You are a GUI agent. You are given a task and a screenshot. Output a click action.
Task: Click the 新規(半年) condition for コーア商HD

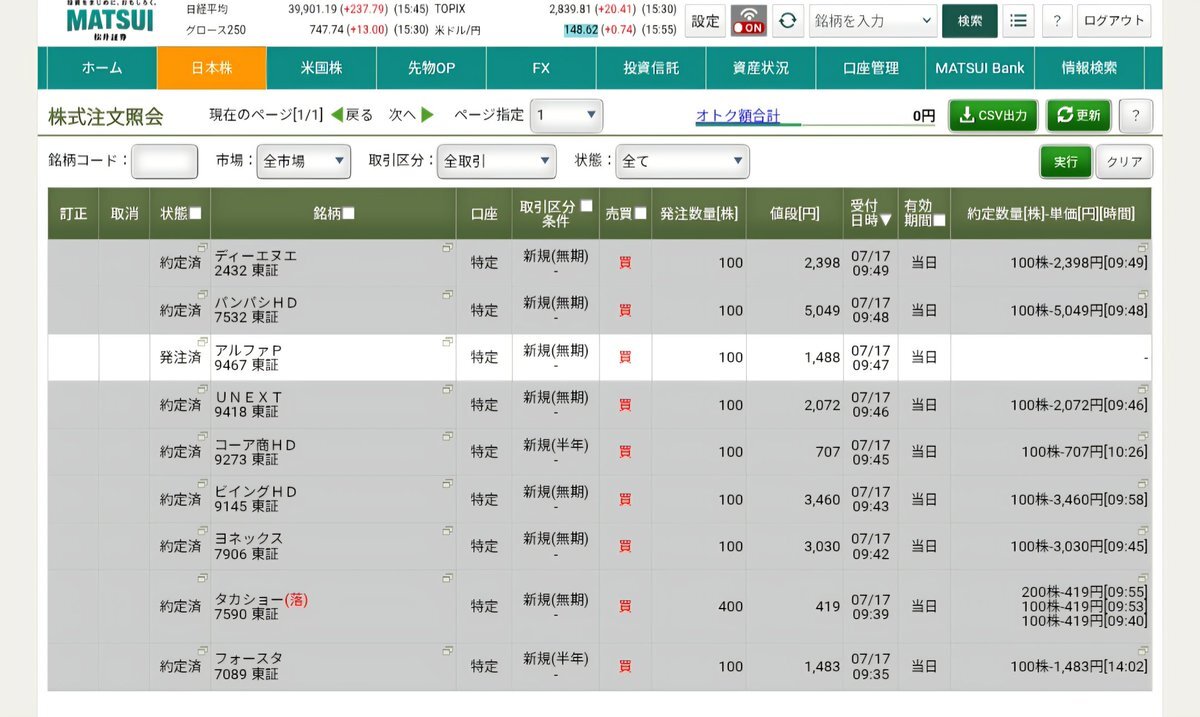(x=556, y=444)
